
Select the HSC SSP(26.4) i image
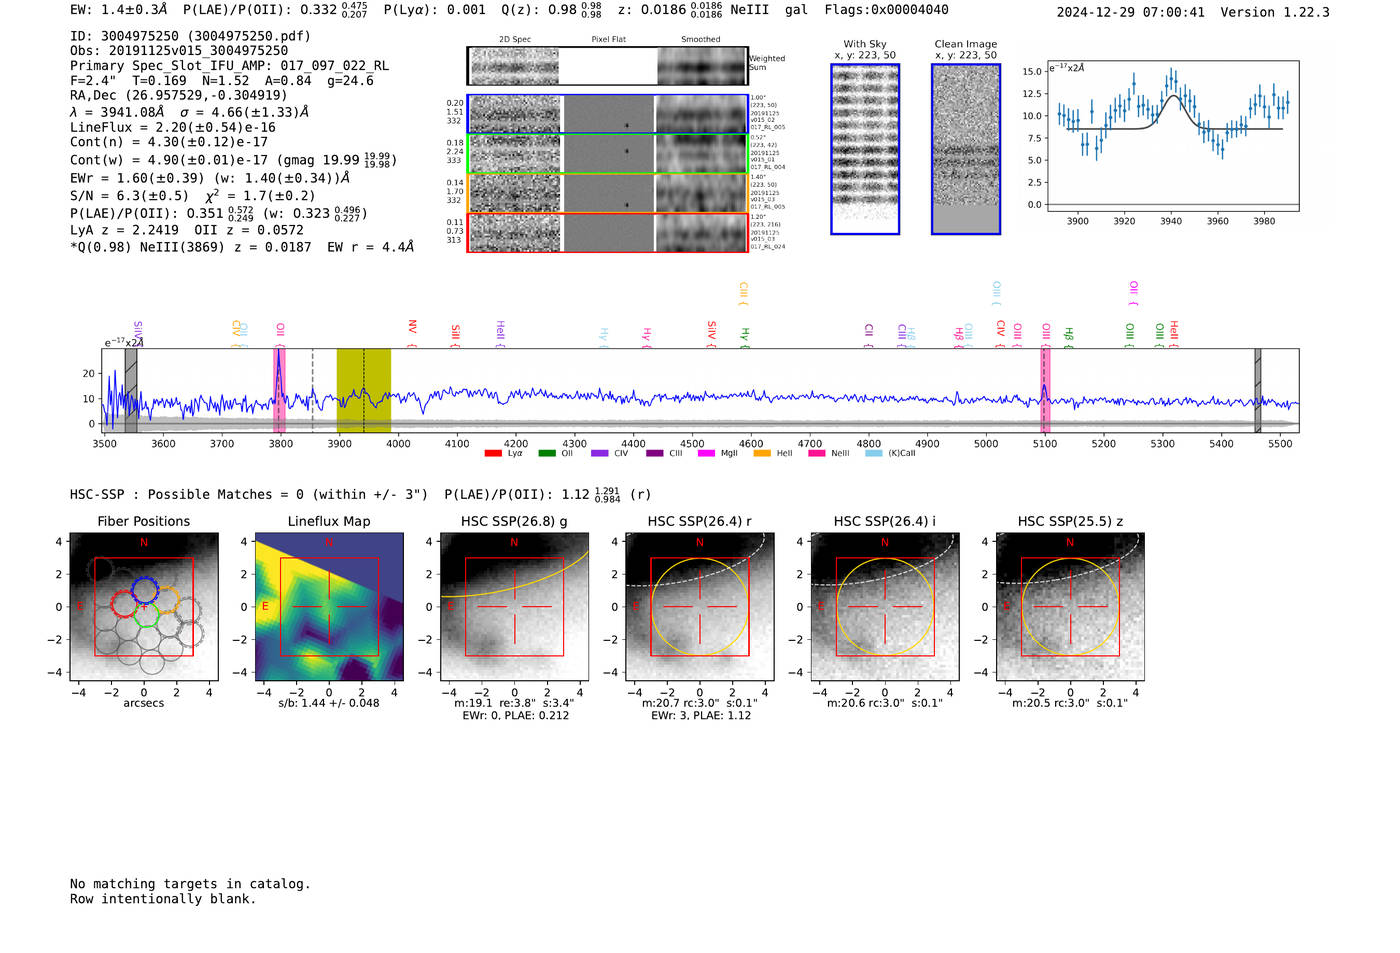click(x=884, y=607)
